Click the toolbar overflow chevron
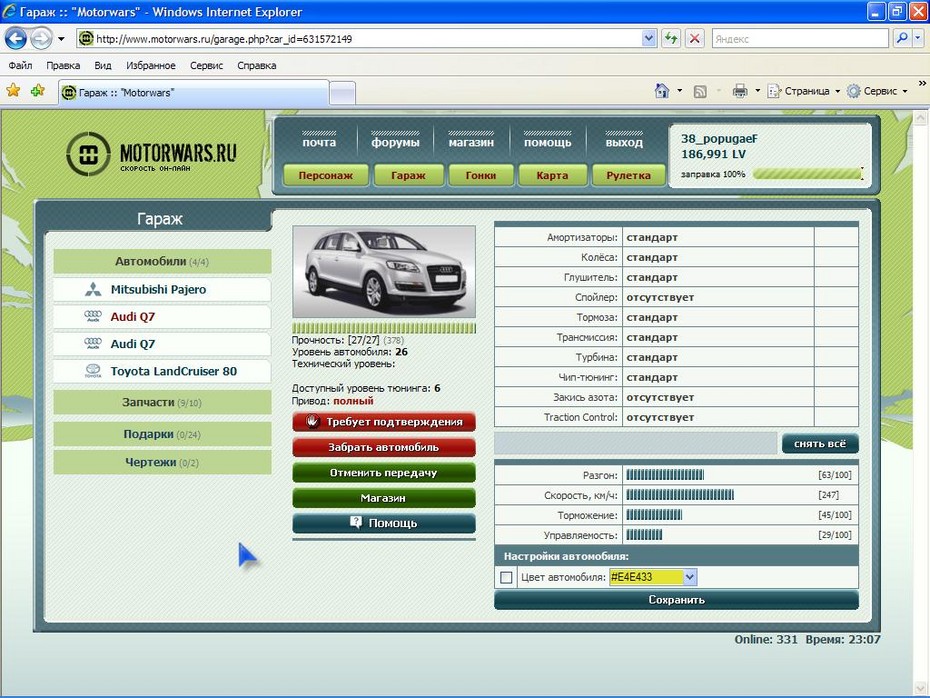 point(922,84)
